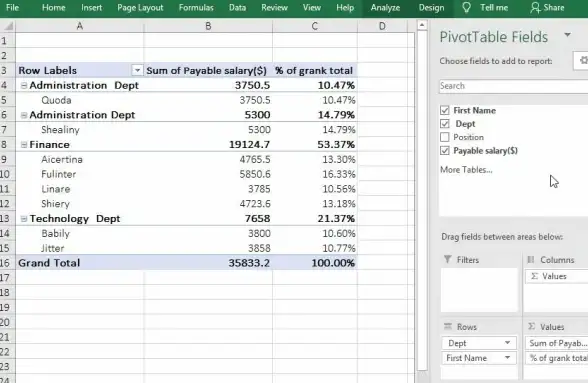Click the Tell me lightbulb icon

point(466,8)
